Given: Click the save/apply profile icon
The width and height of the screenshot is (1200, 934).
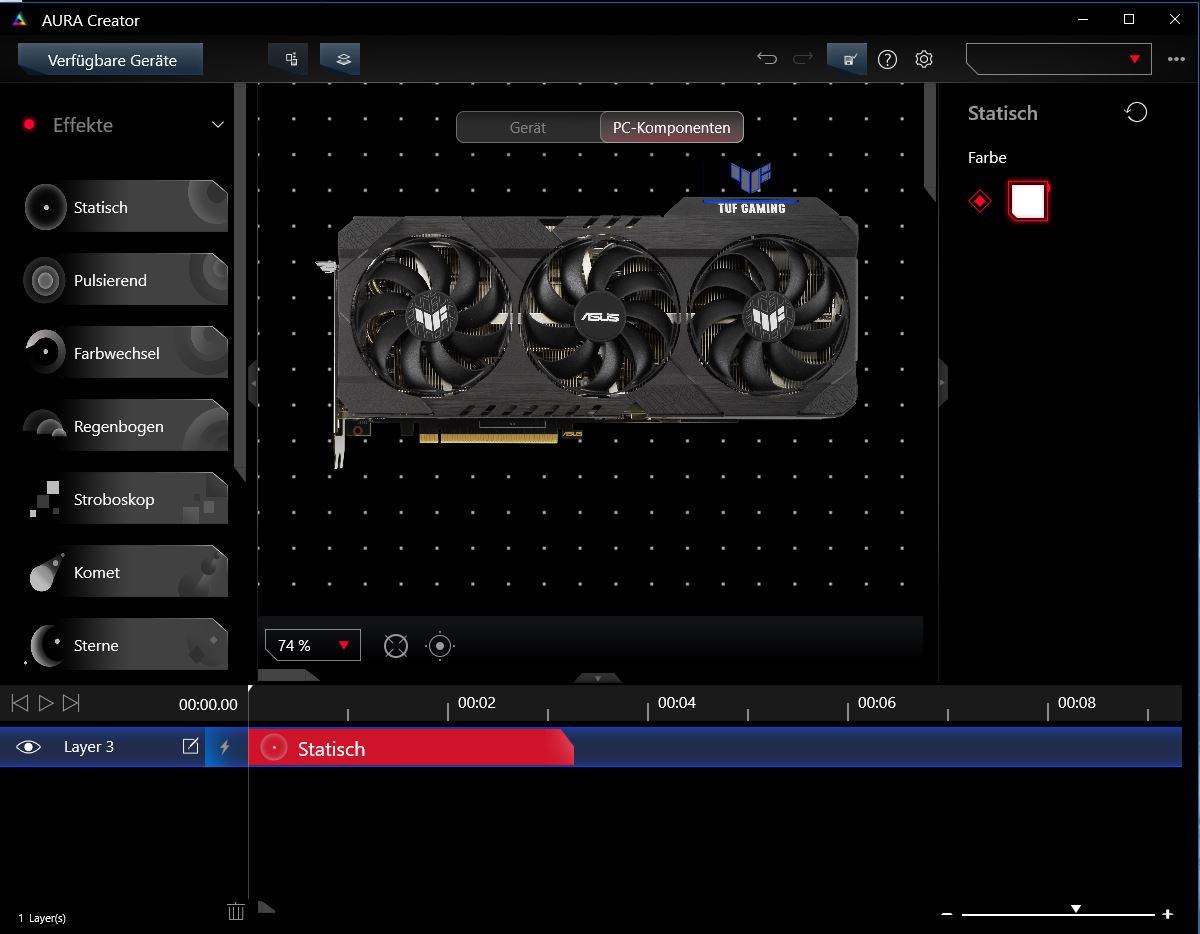Looking at the screenshot, I should coord(848,59).
